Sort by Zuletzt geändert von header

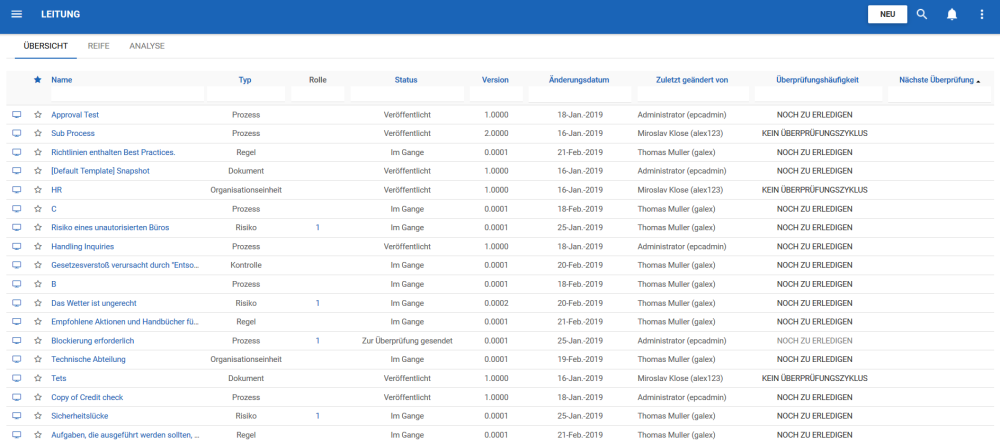(x=692, y=80)
